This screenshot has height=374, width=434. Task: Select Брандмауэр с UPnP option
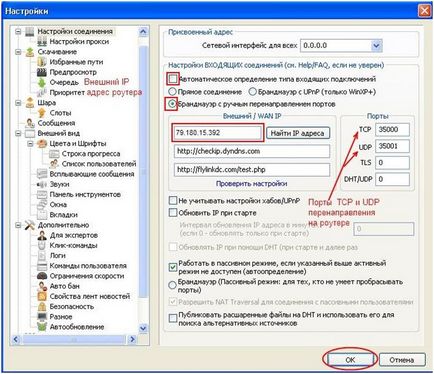pyautogui.click(x=253, y=92)
